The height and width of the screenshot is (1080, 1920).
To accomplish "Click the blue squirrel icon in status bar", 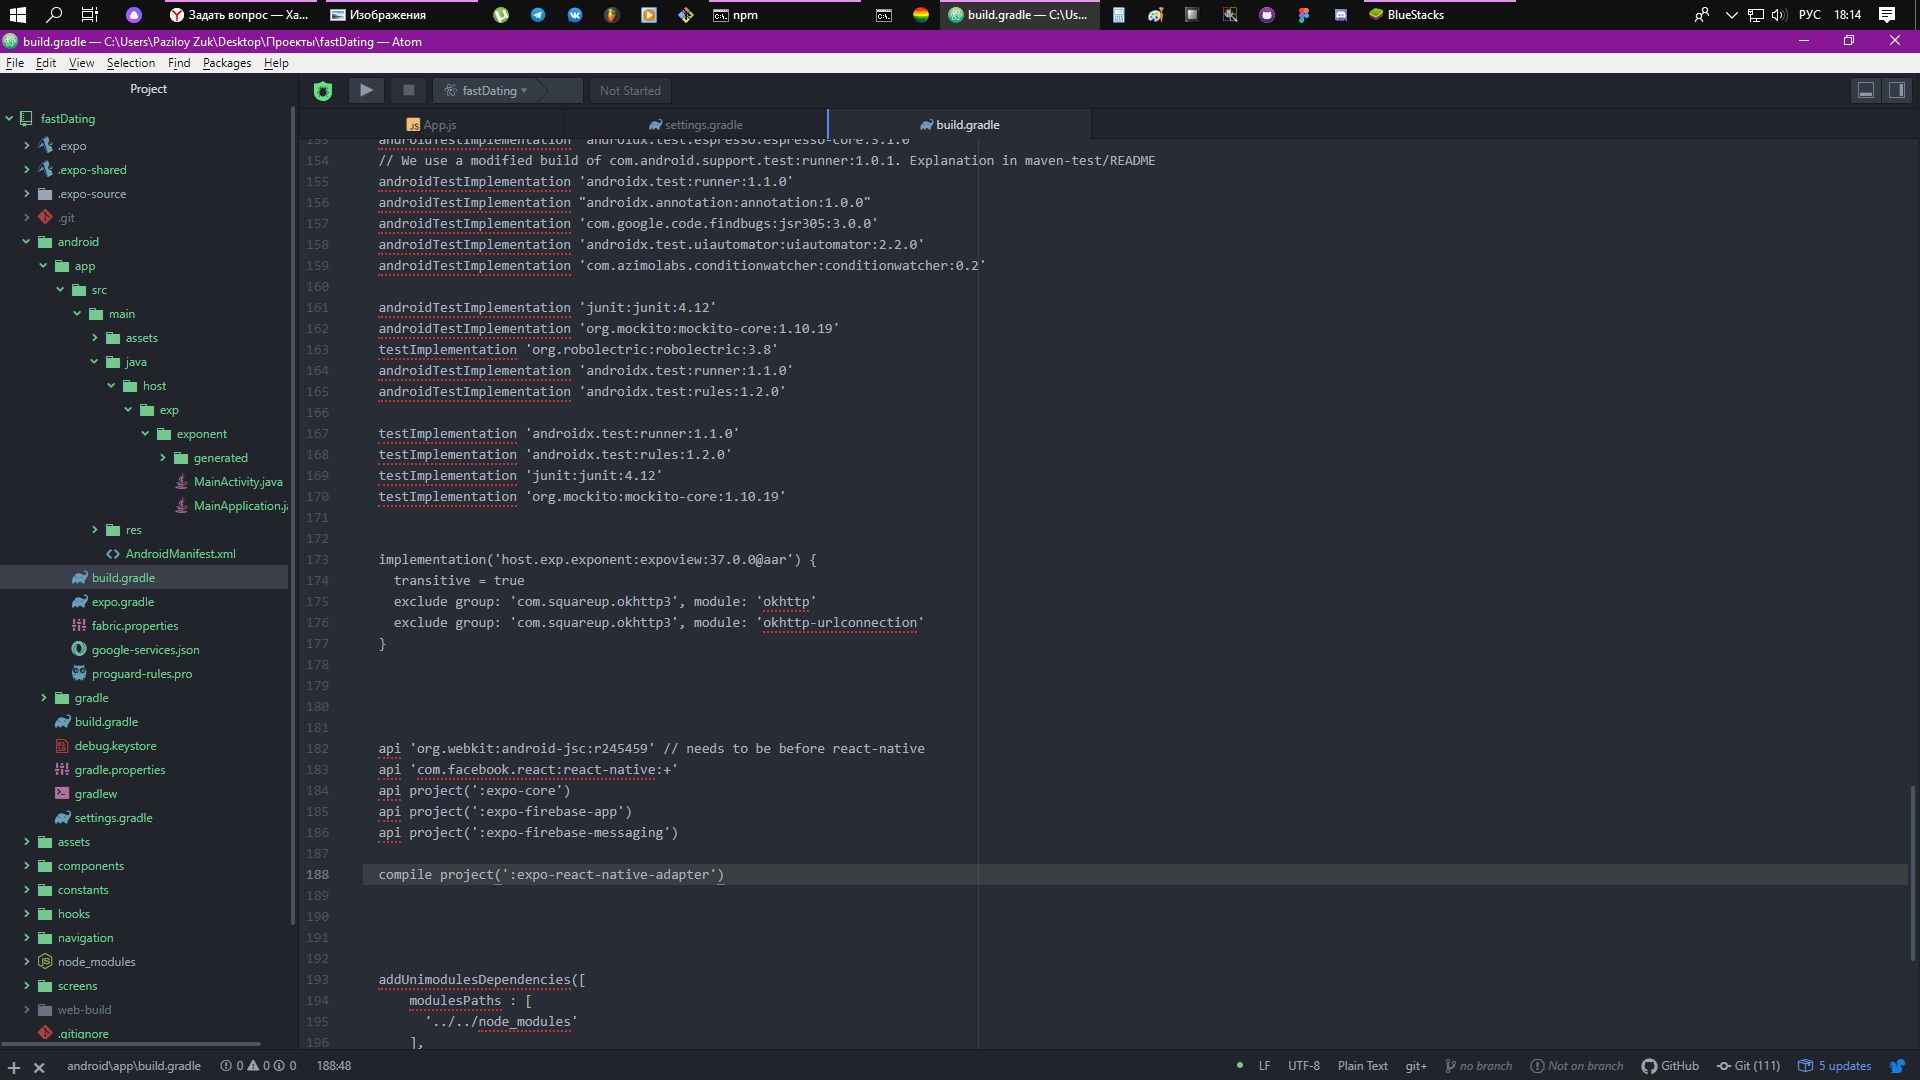I will [1897, 1066].
